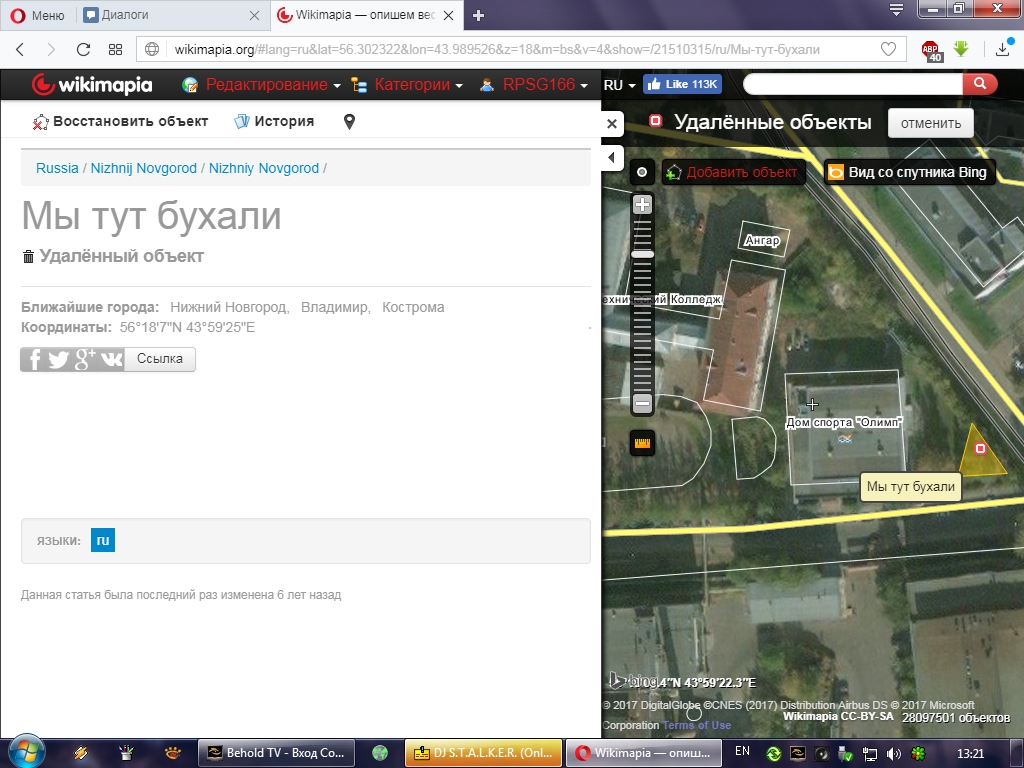Click Добавить объект on map
The width and height of the screenshot is (1024, 768).
pyautogui.click(x=733, y=172)
